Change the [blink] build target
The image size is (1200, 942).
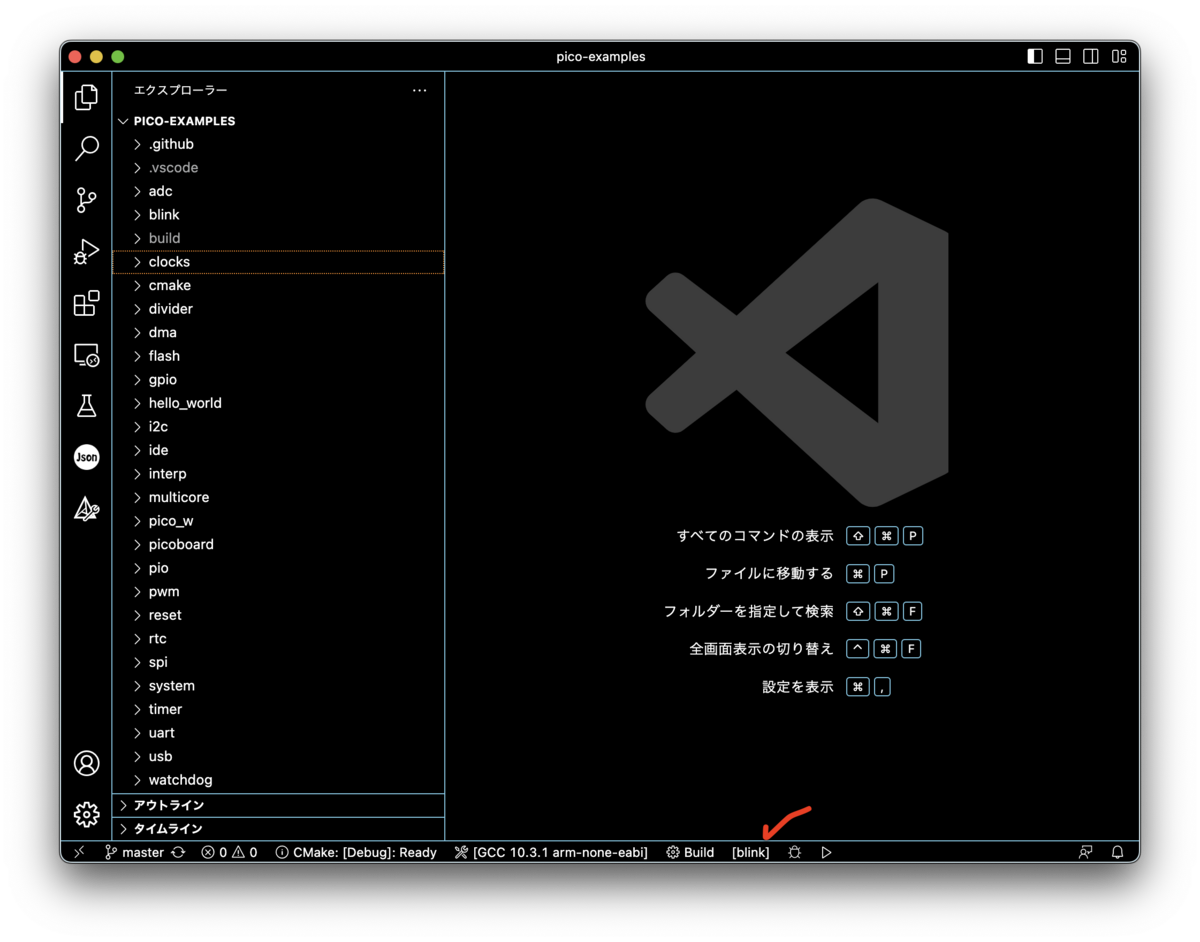[750, 852]
